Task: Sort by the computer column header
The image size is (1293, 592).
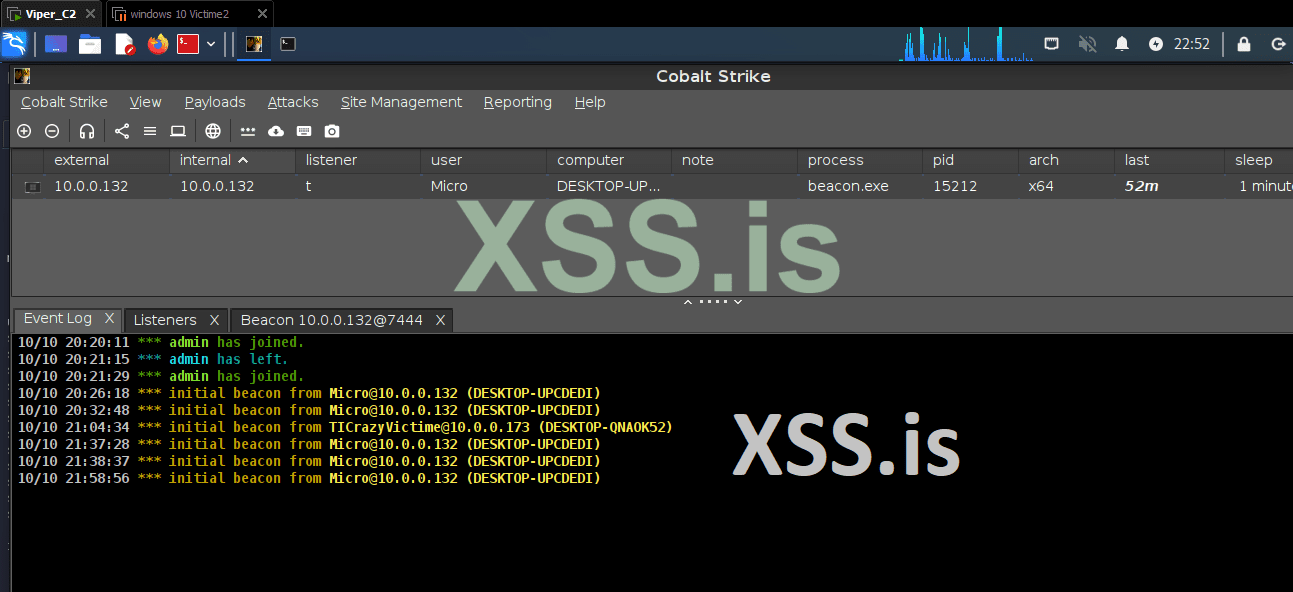Action: click(610, 160)
